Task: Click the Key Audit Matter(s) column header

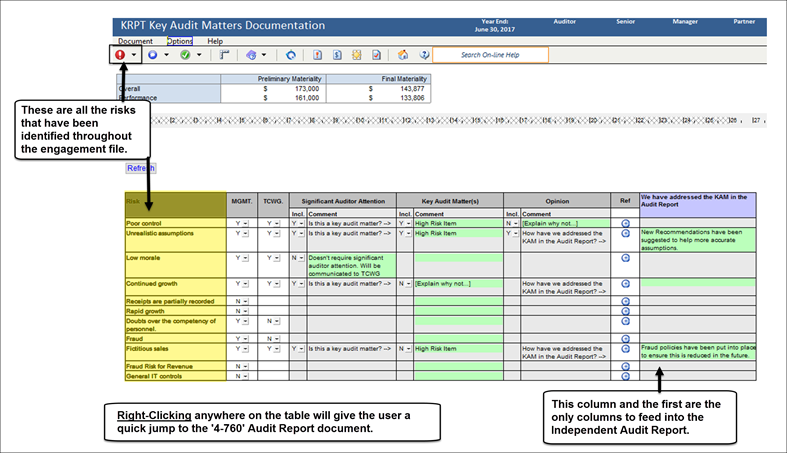Action: click(x=450, y=201)
